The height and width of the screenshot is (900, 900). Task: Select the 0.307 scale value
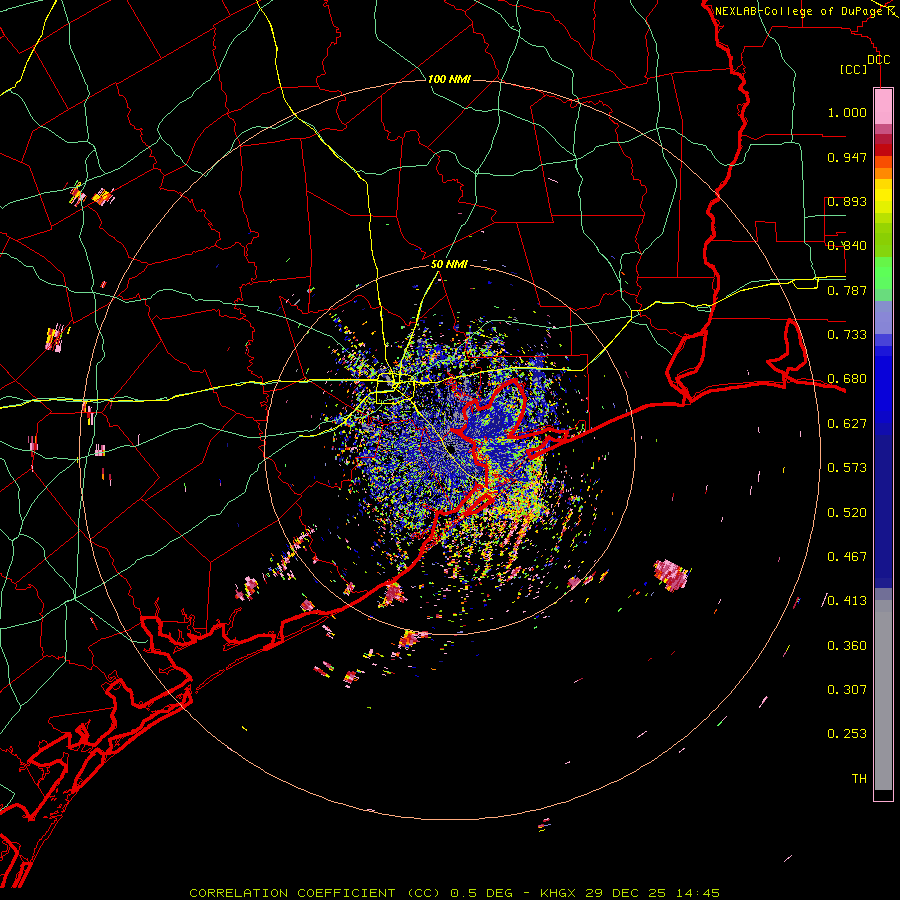[847, 690]
